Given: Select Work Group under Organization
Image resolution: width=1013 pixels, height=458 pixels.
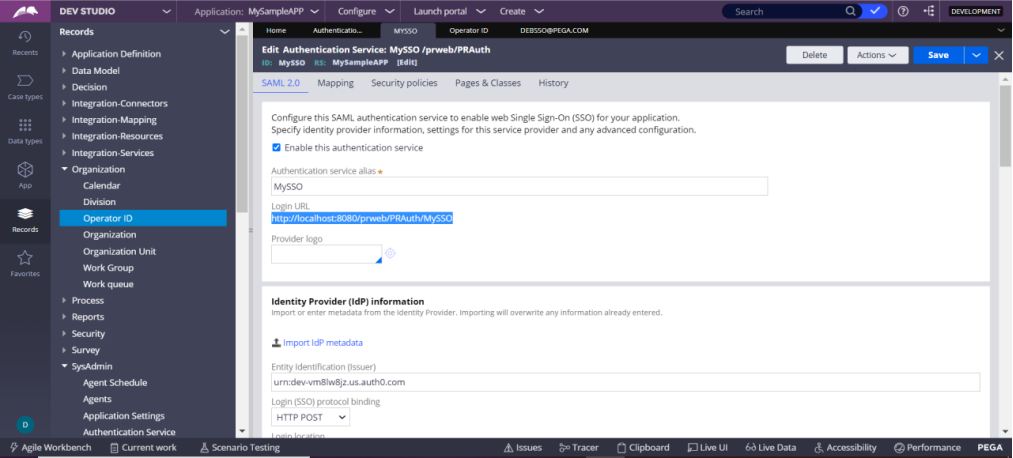Looking at the screenshot, I should point(108,267).
